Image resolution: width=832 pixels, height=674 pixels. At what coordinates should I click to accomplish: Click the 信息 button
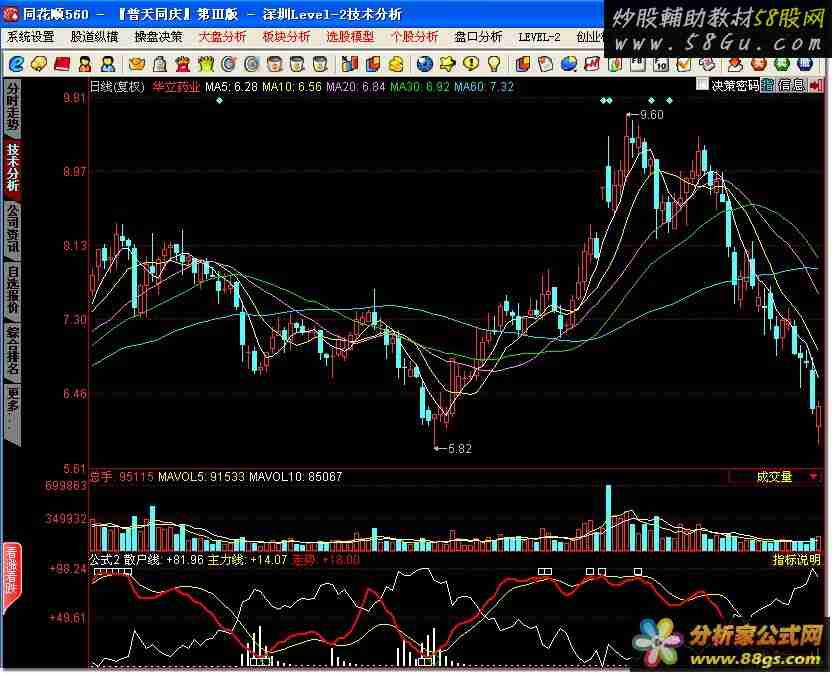pyautogui.click(x=791, y=85)
